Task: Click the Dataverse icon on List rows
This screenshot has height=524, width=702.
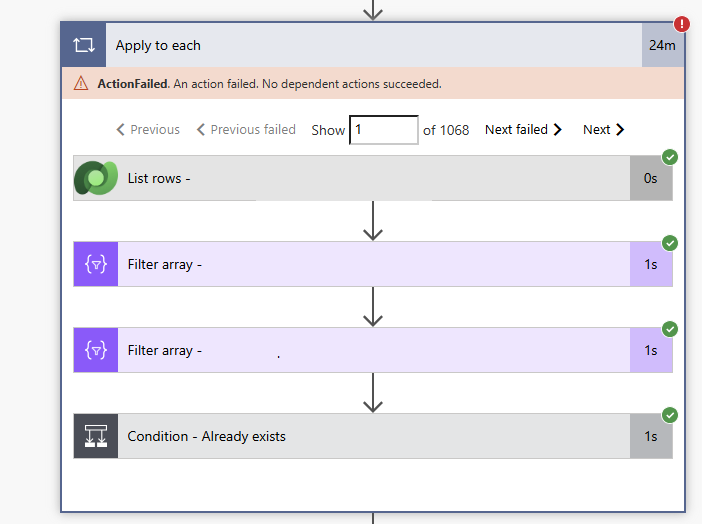Action: coord(96,178)
